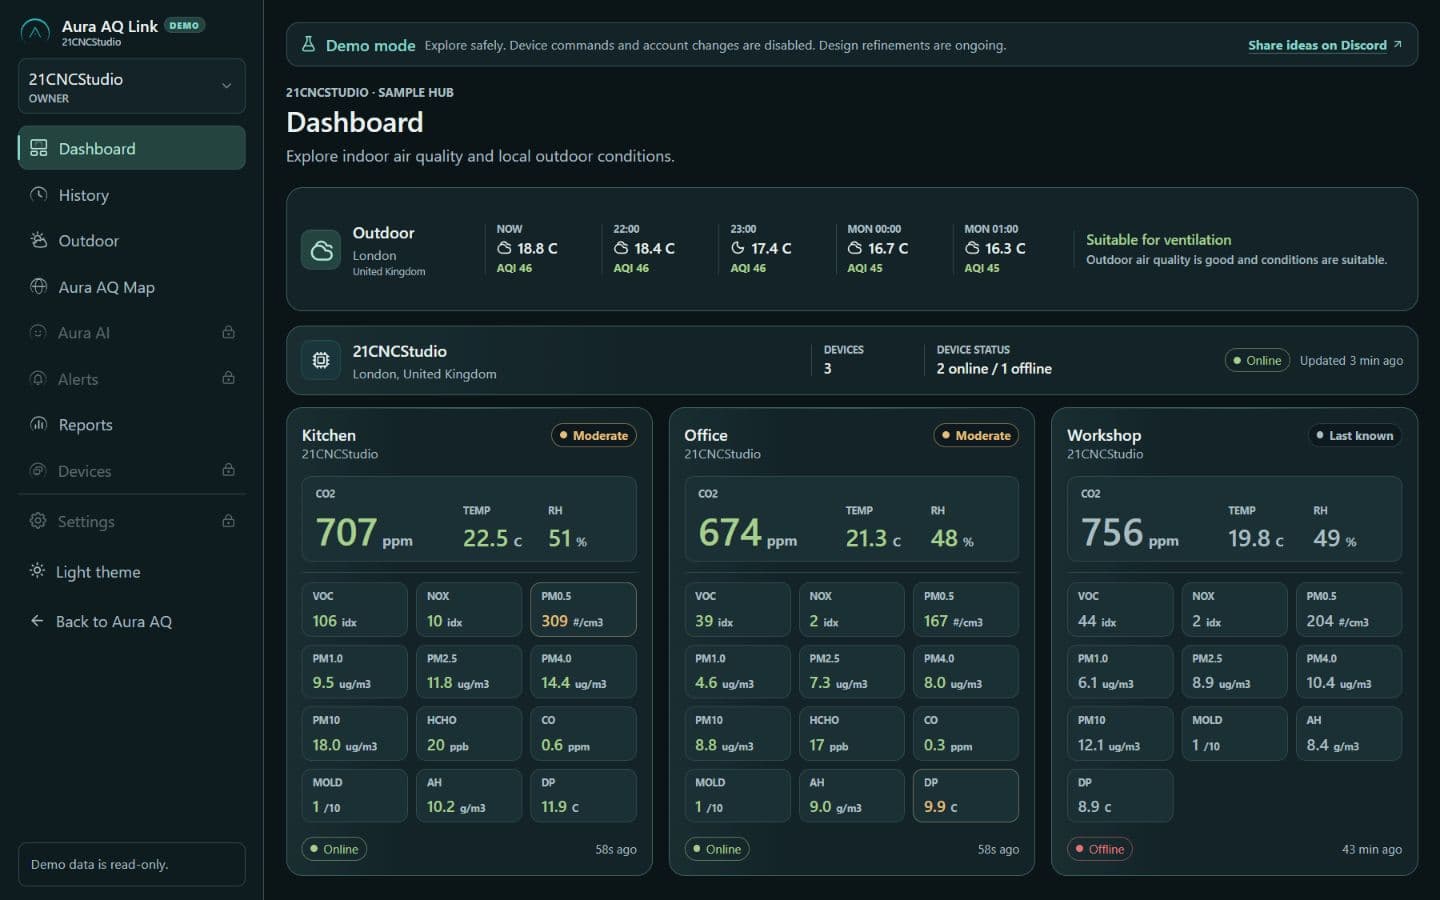Click the Reports chart icon
This screenshot has height=900, width=1440.
tap(39, 424)
